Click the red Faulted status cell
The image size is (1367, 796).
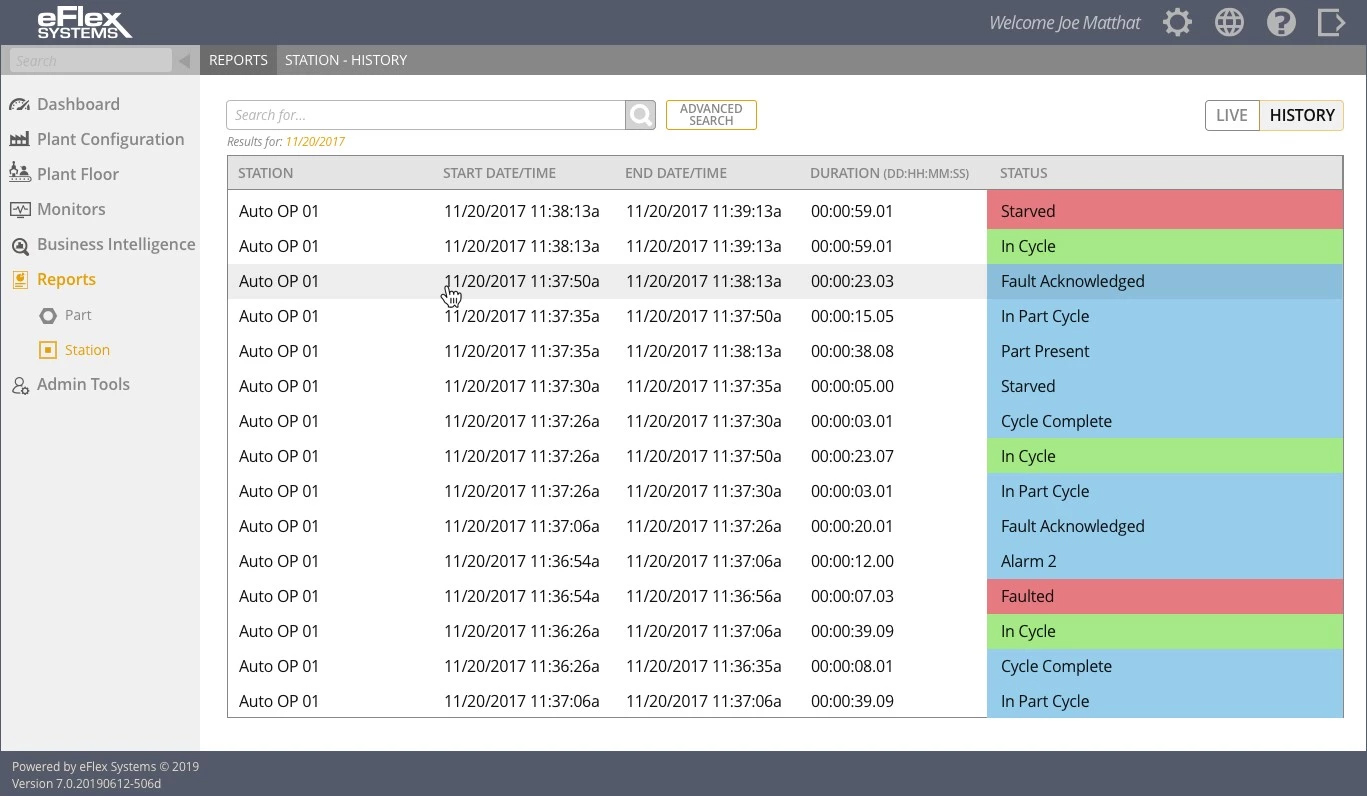pos(1164,596)
